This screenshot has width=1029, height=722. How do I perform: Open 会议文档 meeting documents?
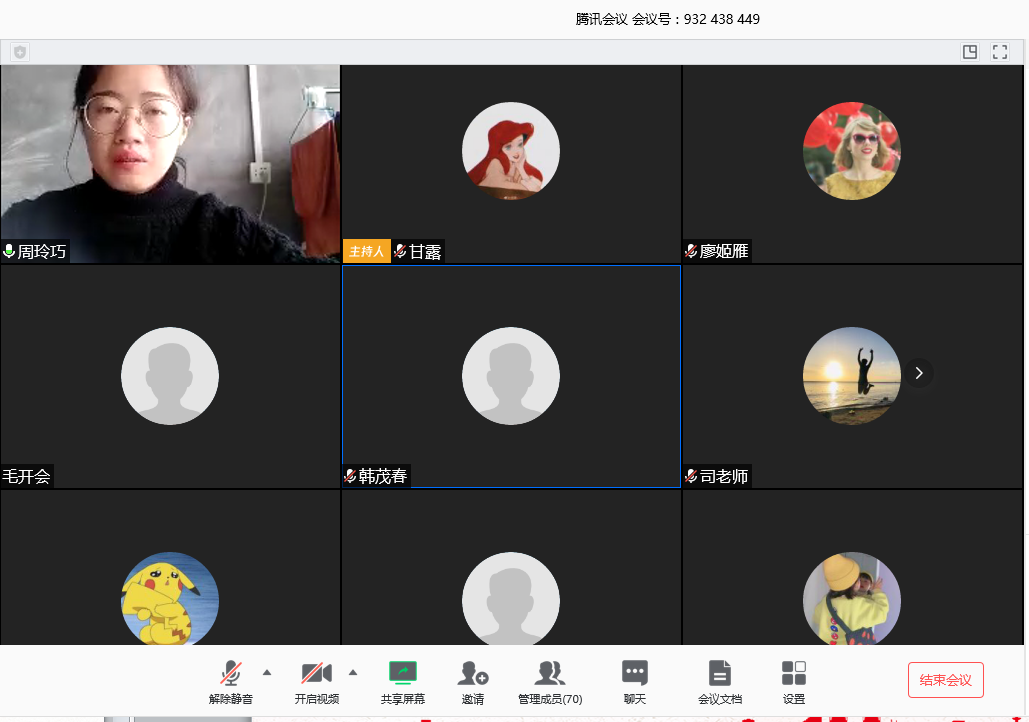coord(720,683)
